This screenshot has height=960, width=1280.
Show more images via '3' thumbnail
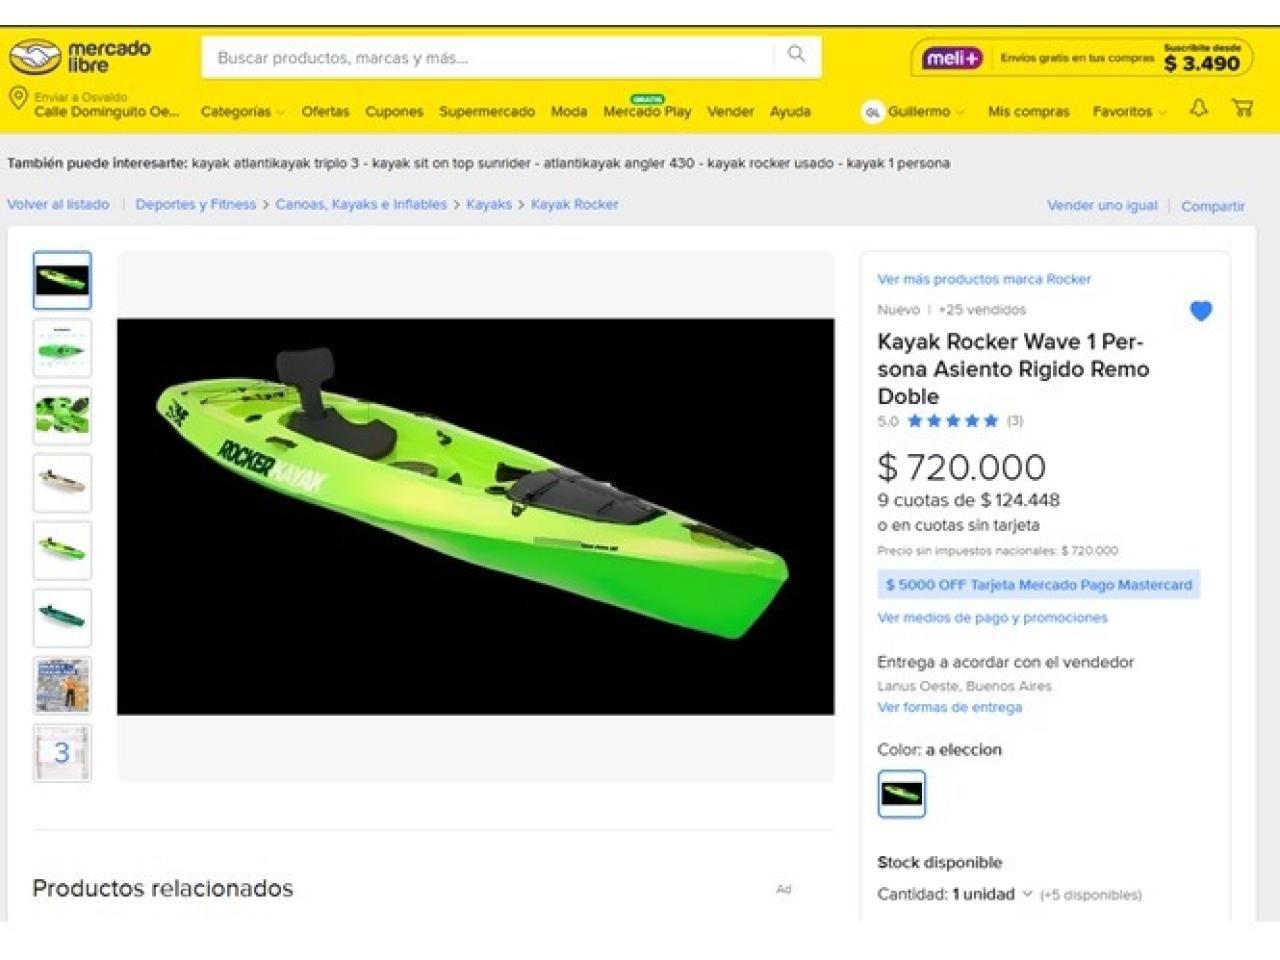click(62, 752)
